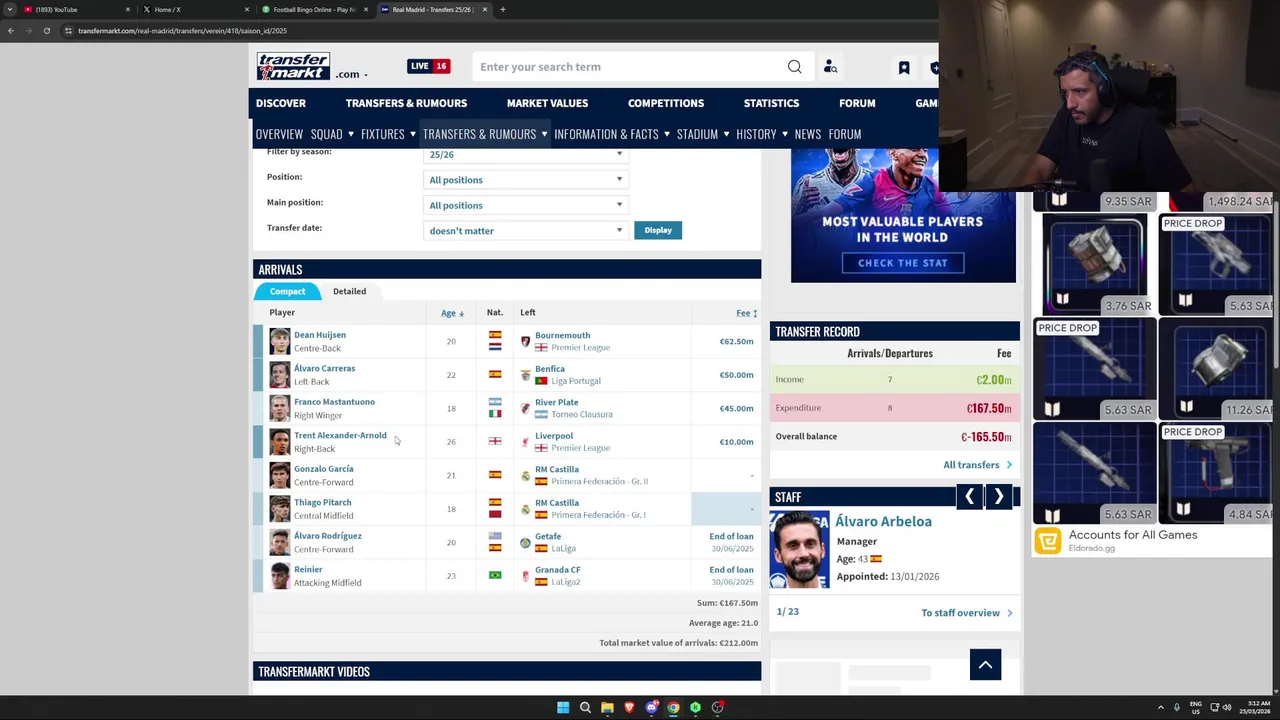
Task: Click the browser address bar URL
Action: pyautogui.click(x=182, y=31)
